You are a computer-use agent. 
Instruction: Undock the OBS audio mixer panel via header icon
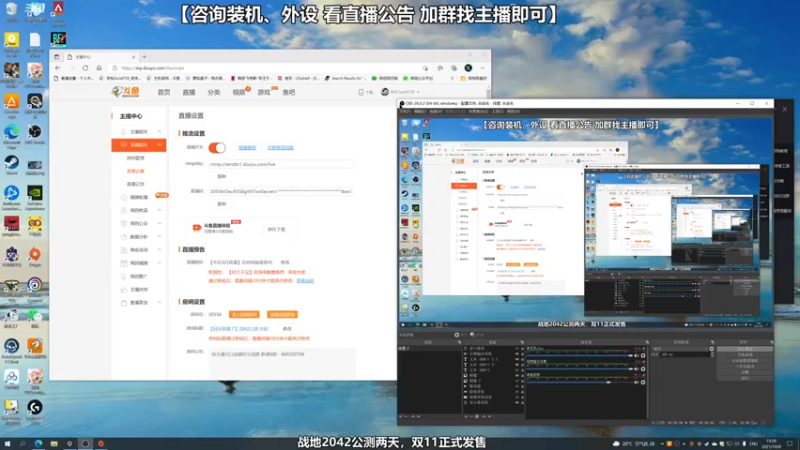pos(647,342)
